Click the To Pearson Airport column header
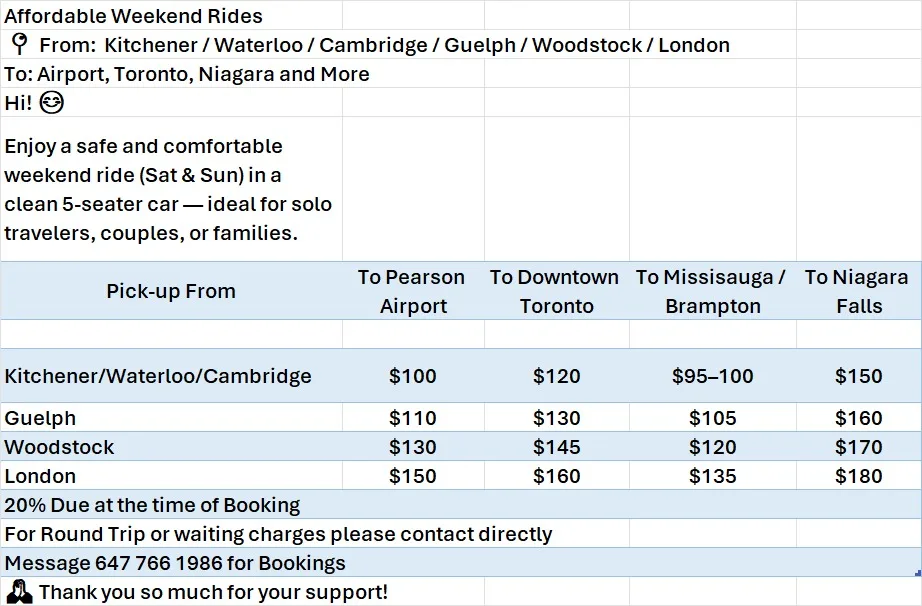This screenshot has width=922, height=606. tap(413, 291)
